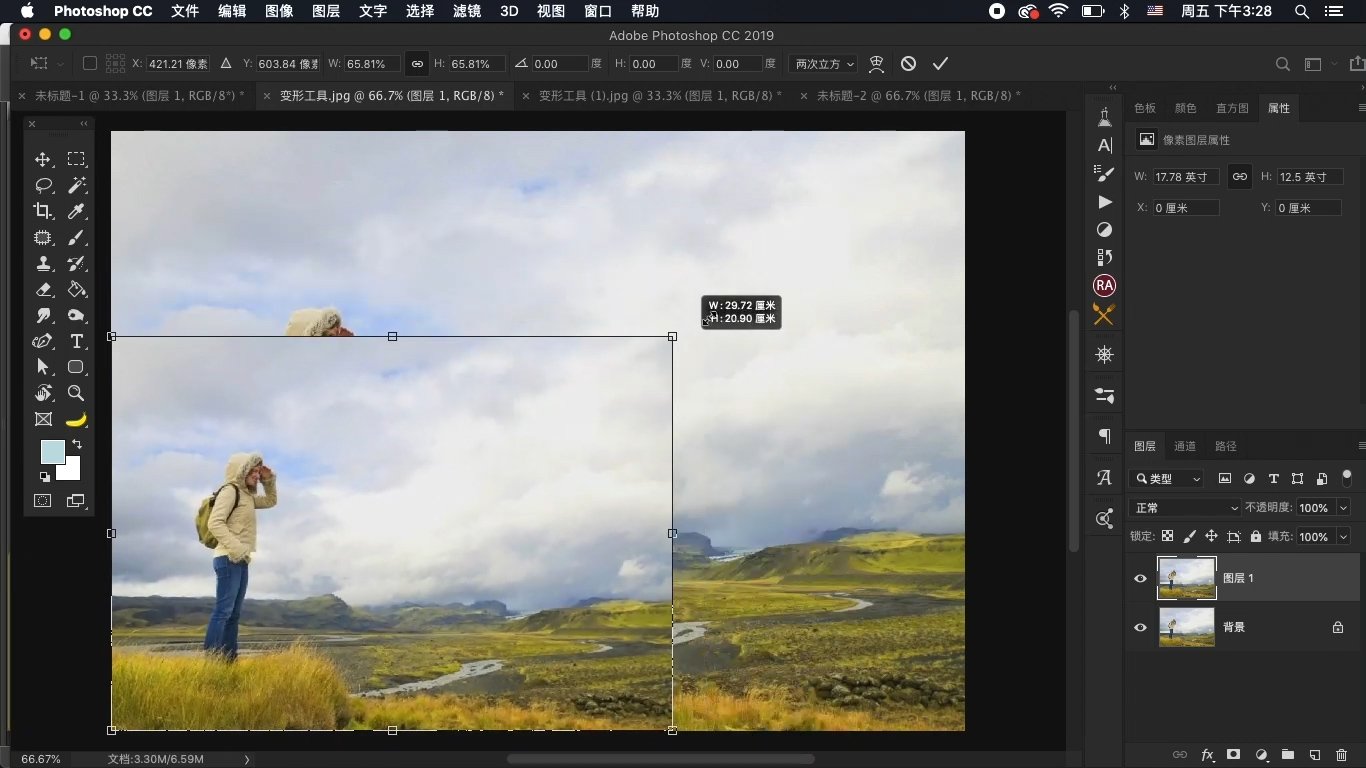Open the 填充 fill slider dropdown arrow
Viewport: 1366px width, 768px height.
pyautogui.click(x=1343, y=537)
